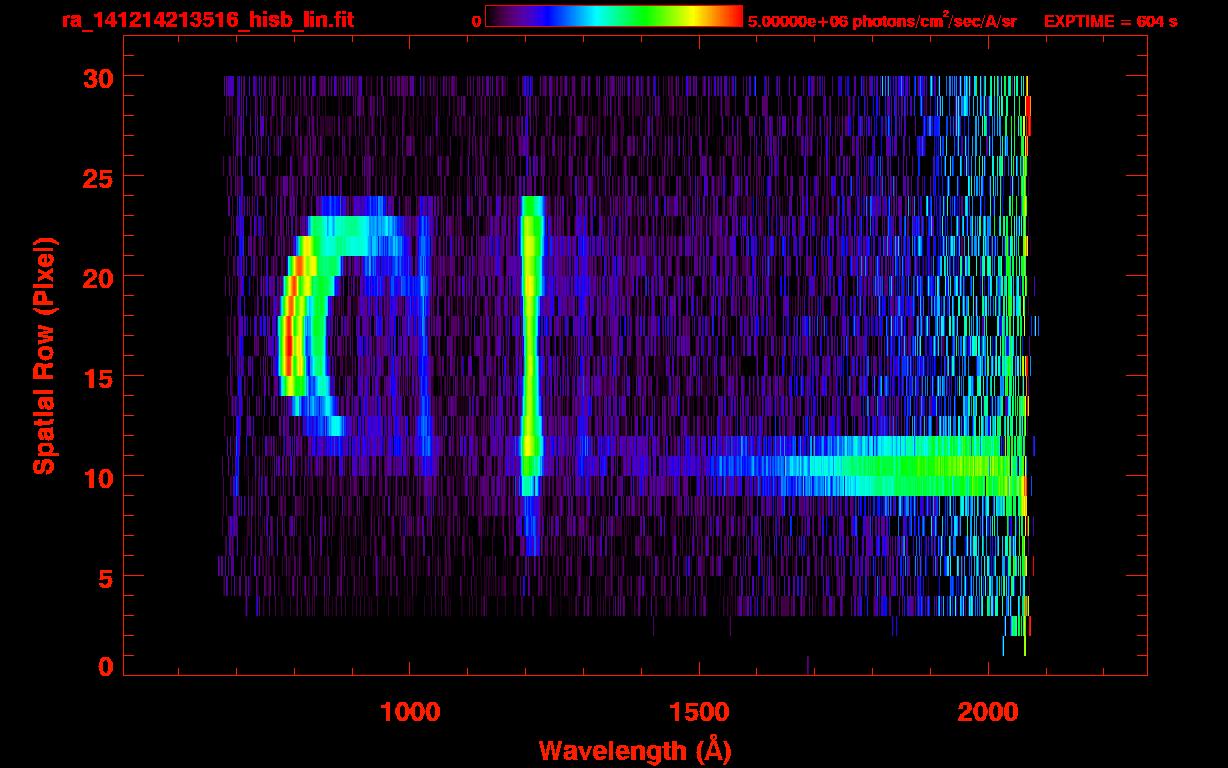Click the y-axis tick label 15
Image resolution: width=1228 pixels, height=768 pixels.
pyautogui.click(x=99, y=377)
